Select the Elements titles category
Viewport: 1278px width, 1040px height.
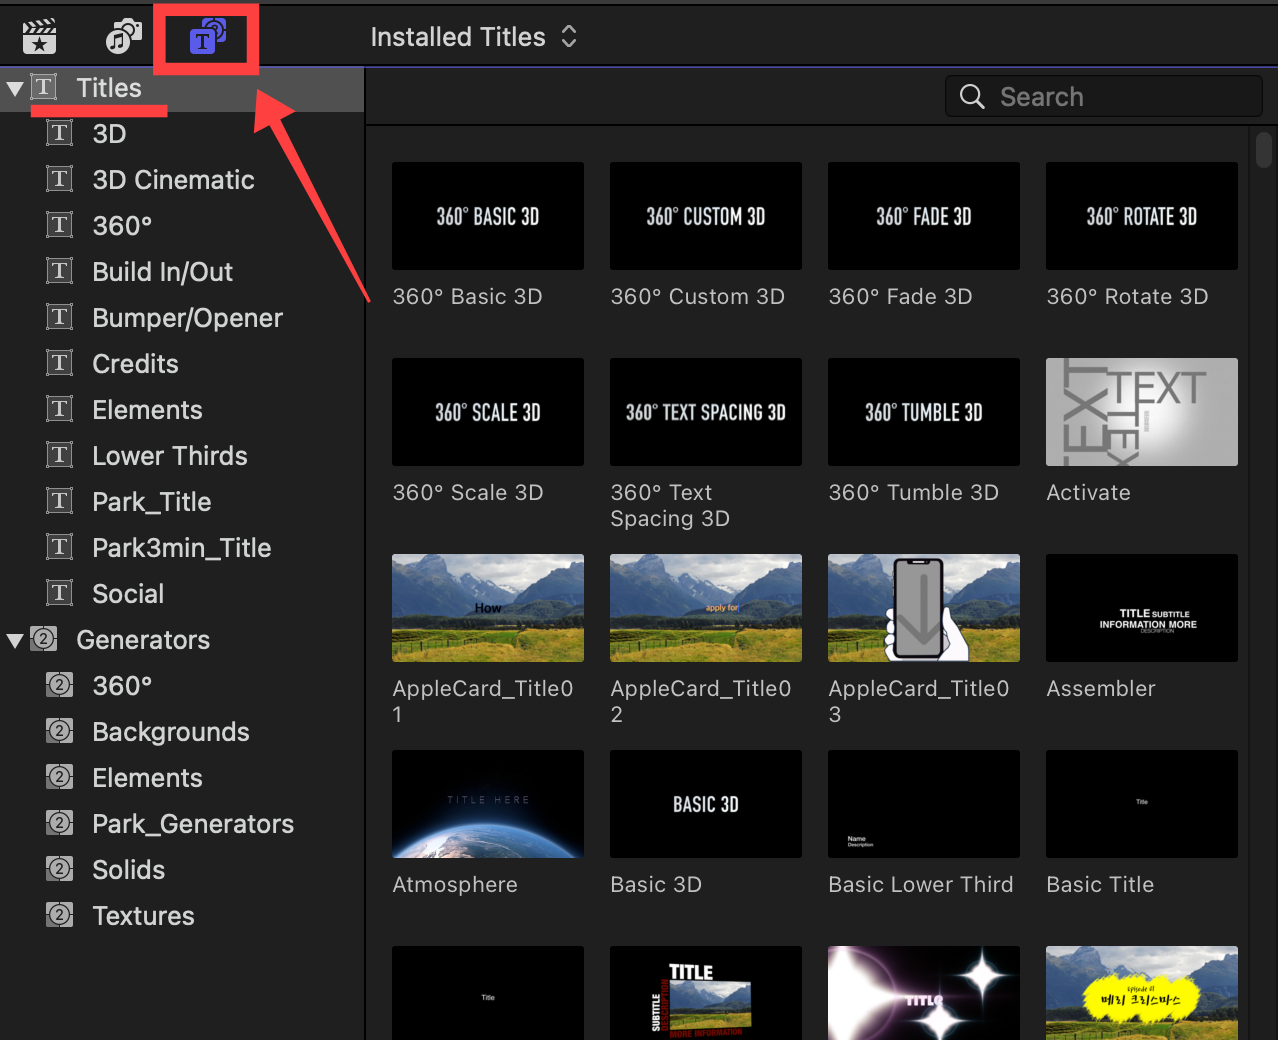pos(147,410)
